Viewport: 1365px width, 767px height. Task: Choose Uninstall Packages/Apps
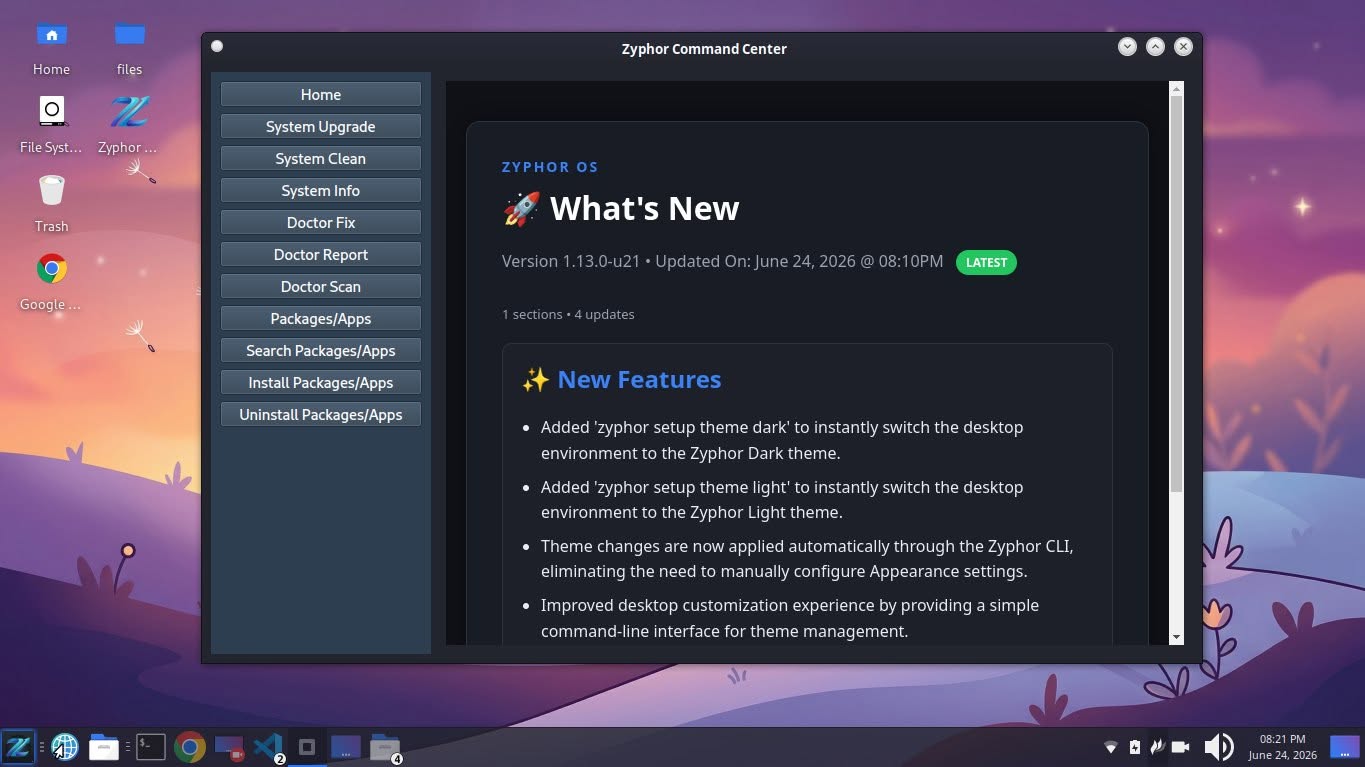(321, 415)
